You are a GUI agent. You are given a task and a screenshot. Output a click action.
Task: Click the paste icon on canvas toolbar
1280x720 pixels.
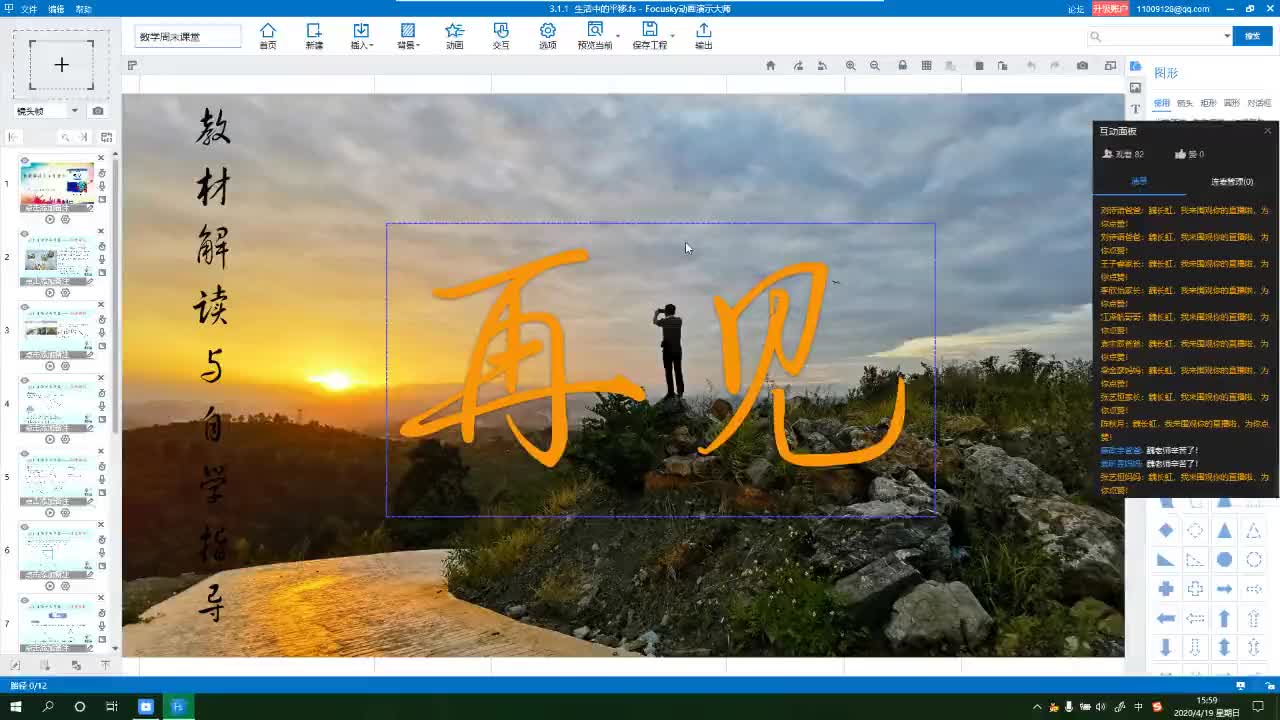1003,66
